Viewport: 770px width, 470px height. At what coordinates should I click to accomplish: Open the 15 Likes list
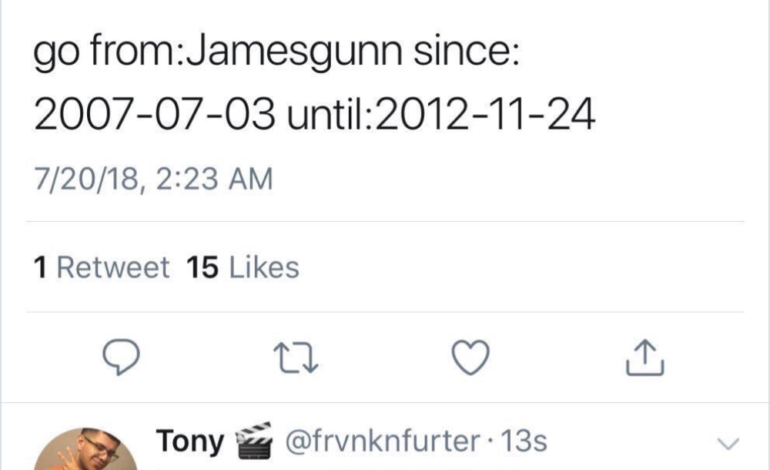pyautogui.click(x=242, y=268)
